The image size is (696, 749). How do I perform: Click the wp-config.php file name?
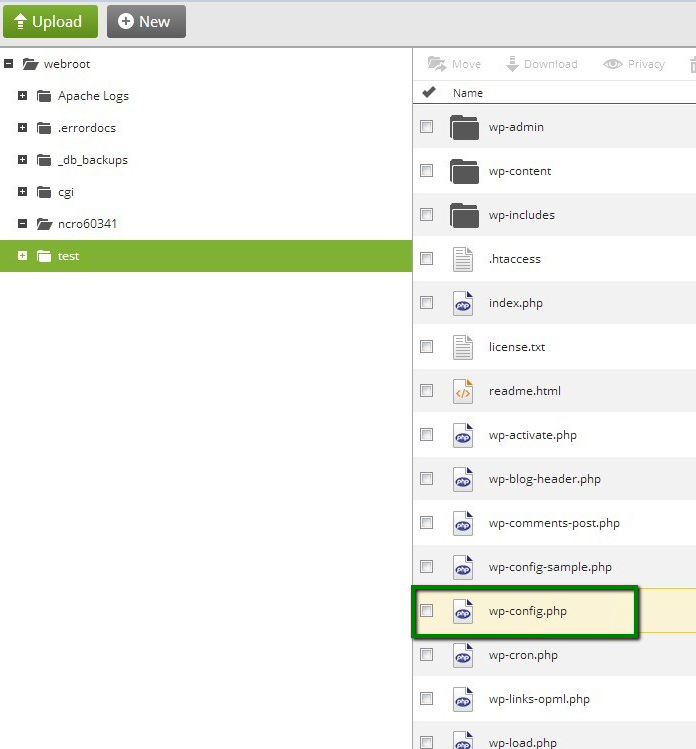pyautogui.click(x=528, y=611)
